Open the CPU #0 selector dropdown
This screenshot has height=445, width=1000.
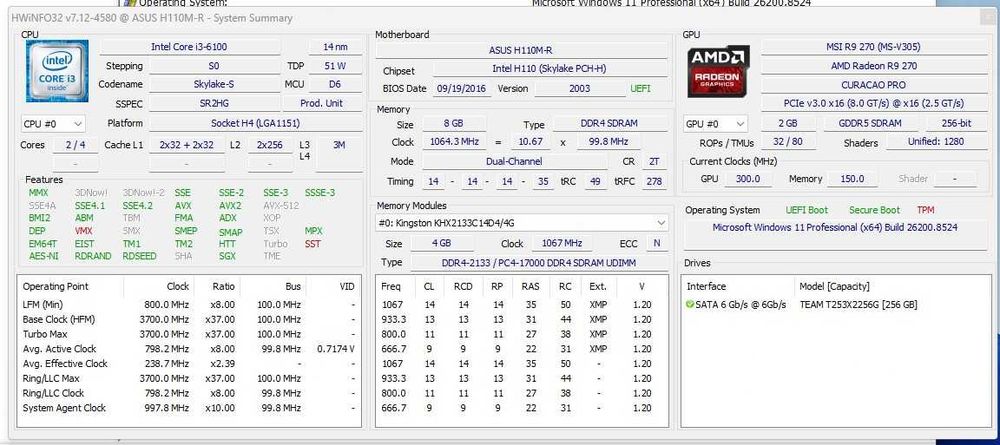click(x=53, y=124)
